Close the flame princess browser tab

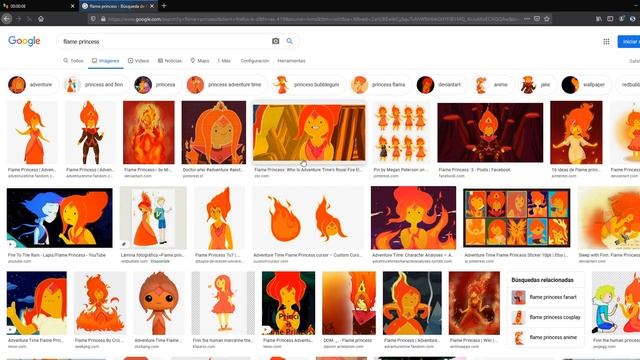point(152,6)
